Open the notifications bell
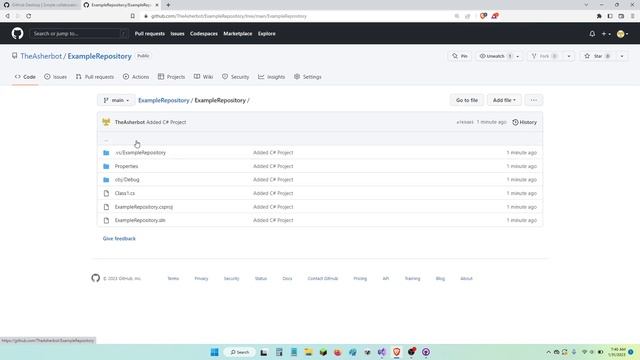 [x=592, y=34]
